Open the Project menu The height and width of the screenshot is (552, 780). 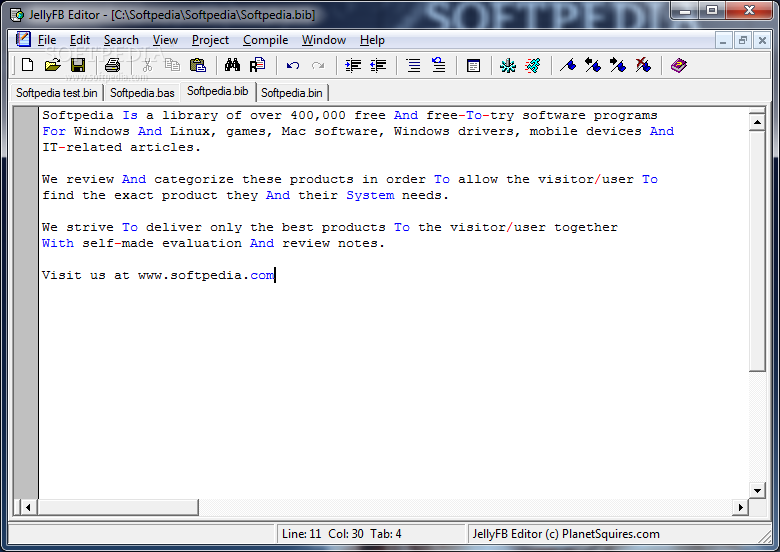210,40
